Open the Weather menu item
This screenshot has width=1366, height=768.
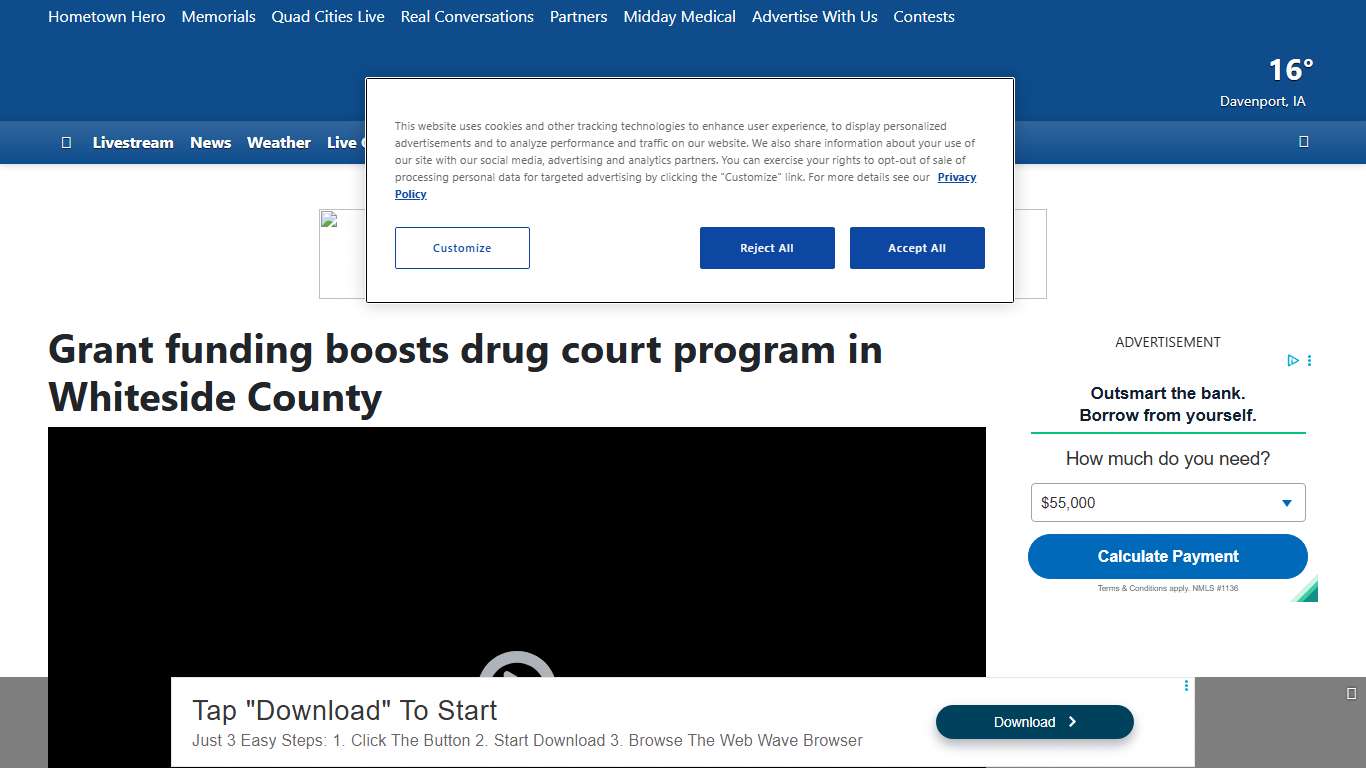click(278, 142)
